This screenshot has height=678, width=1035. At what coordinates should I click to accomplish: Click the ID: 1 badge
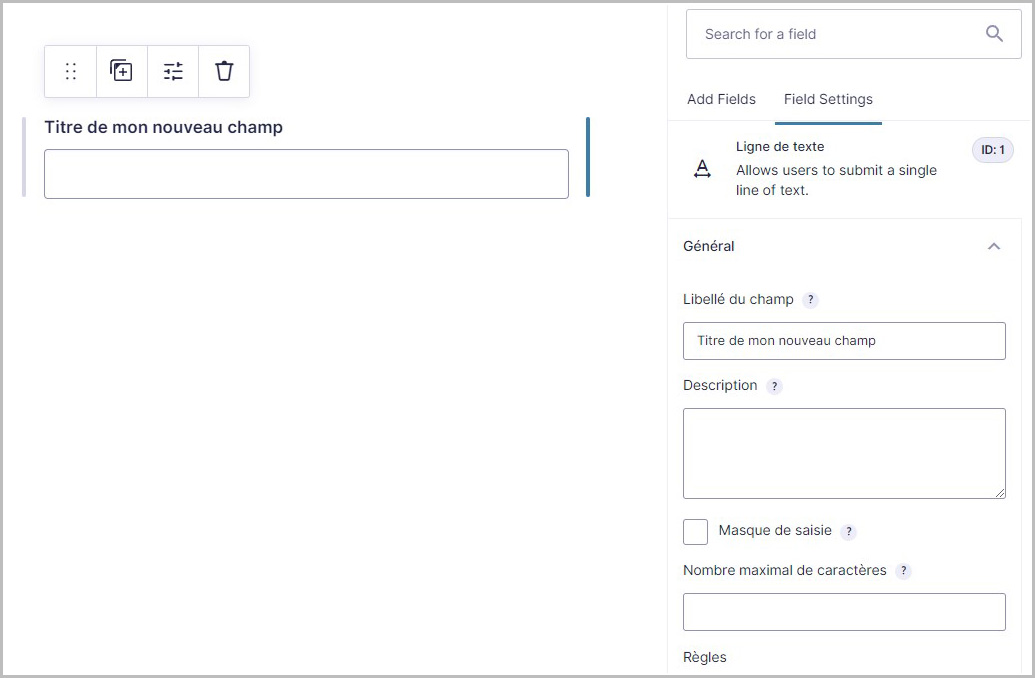coord(992,150)
